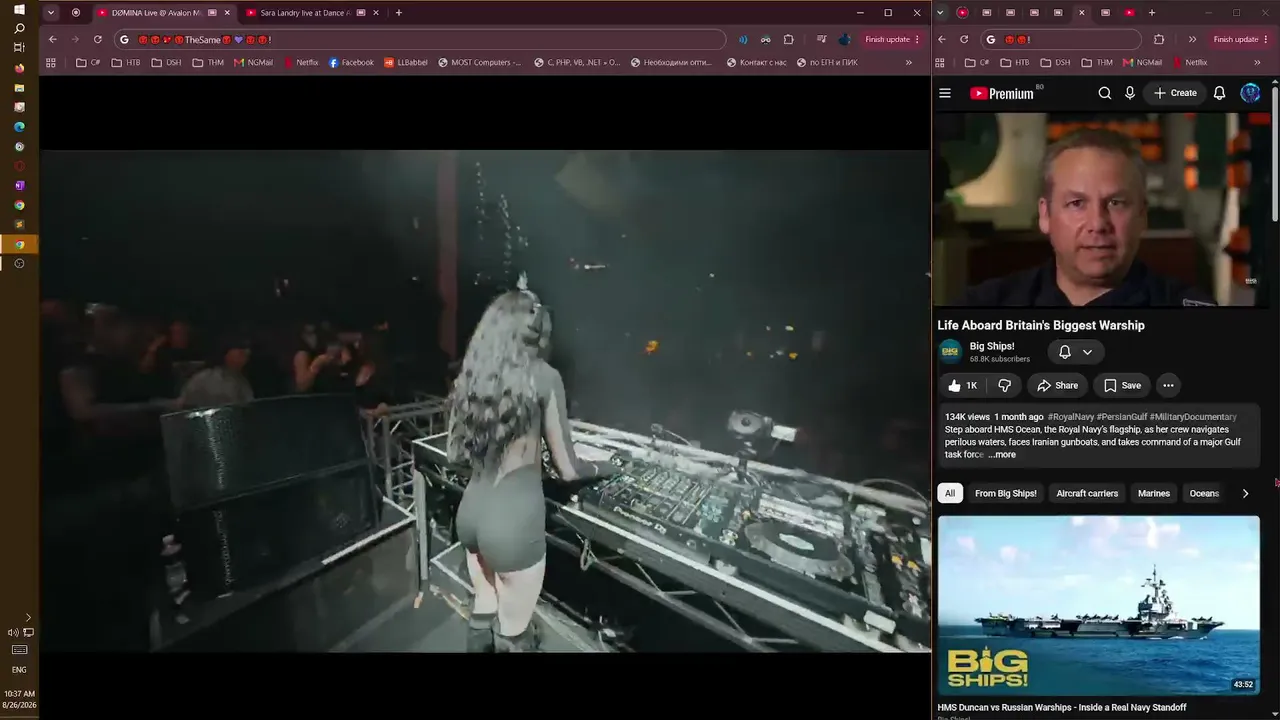The height and width of the screenshot is (720, 1280).
Task: Open the touch keyboard tray icon
Action: click(19, 650)
